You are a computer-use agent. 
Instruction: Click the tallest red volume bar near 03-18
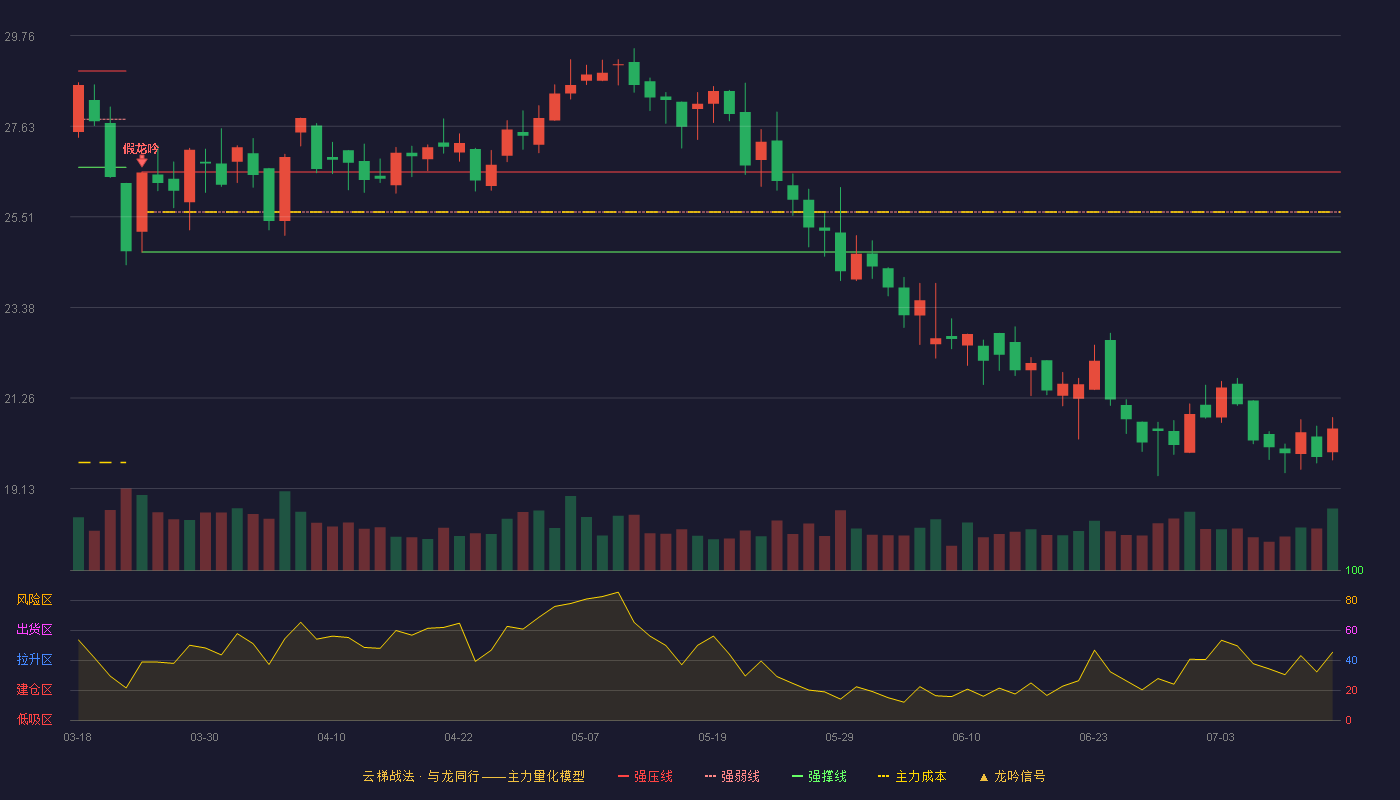pos(126,529)
